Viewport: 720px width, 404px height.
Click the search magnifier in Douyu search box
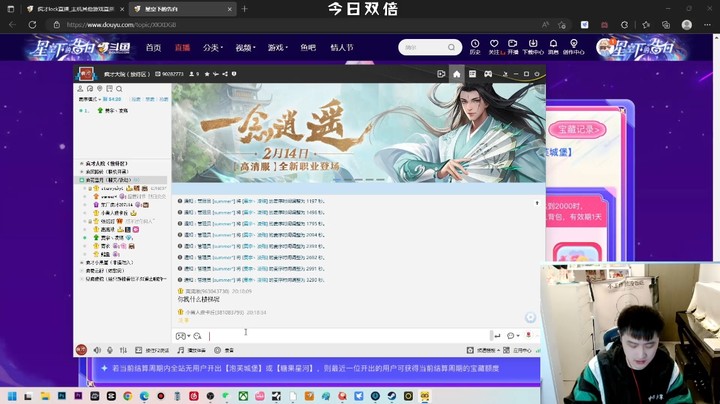pos(451,47)
